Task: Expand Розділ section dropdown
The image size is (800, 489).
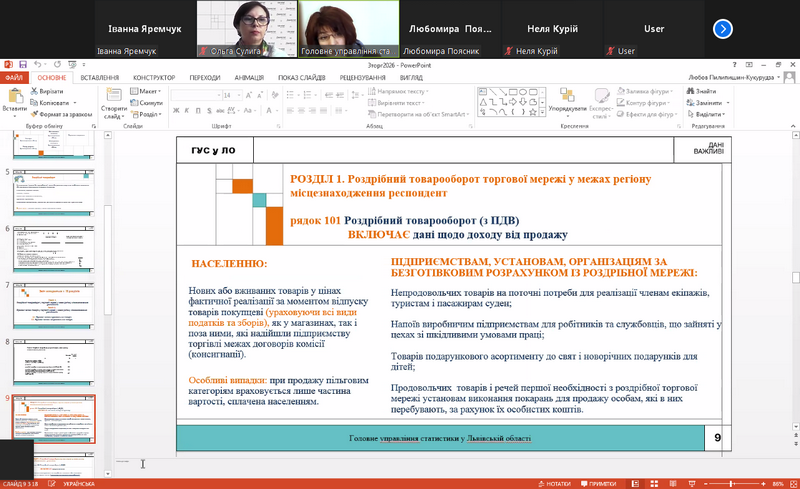Action: click(x=146, y=114)
